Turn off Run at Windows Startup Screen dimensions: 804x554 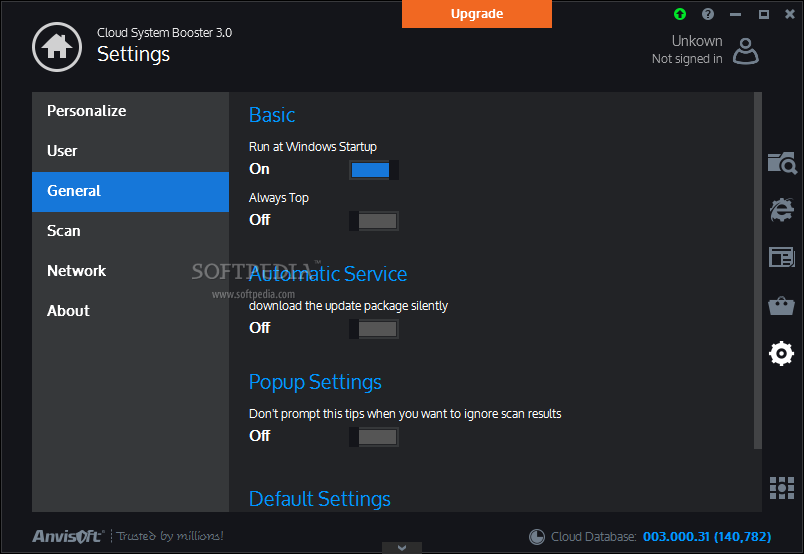(x=374, y=170)
